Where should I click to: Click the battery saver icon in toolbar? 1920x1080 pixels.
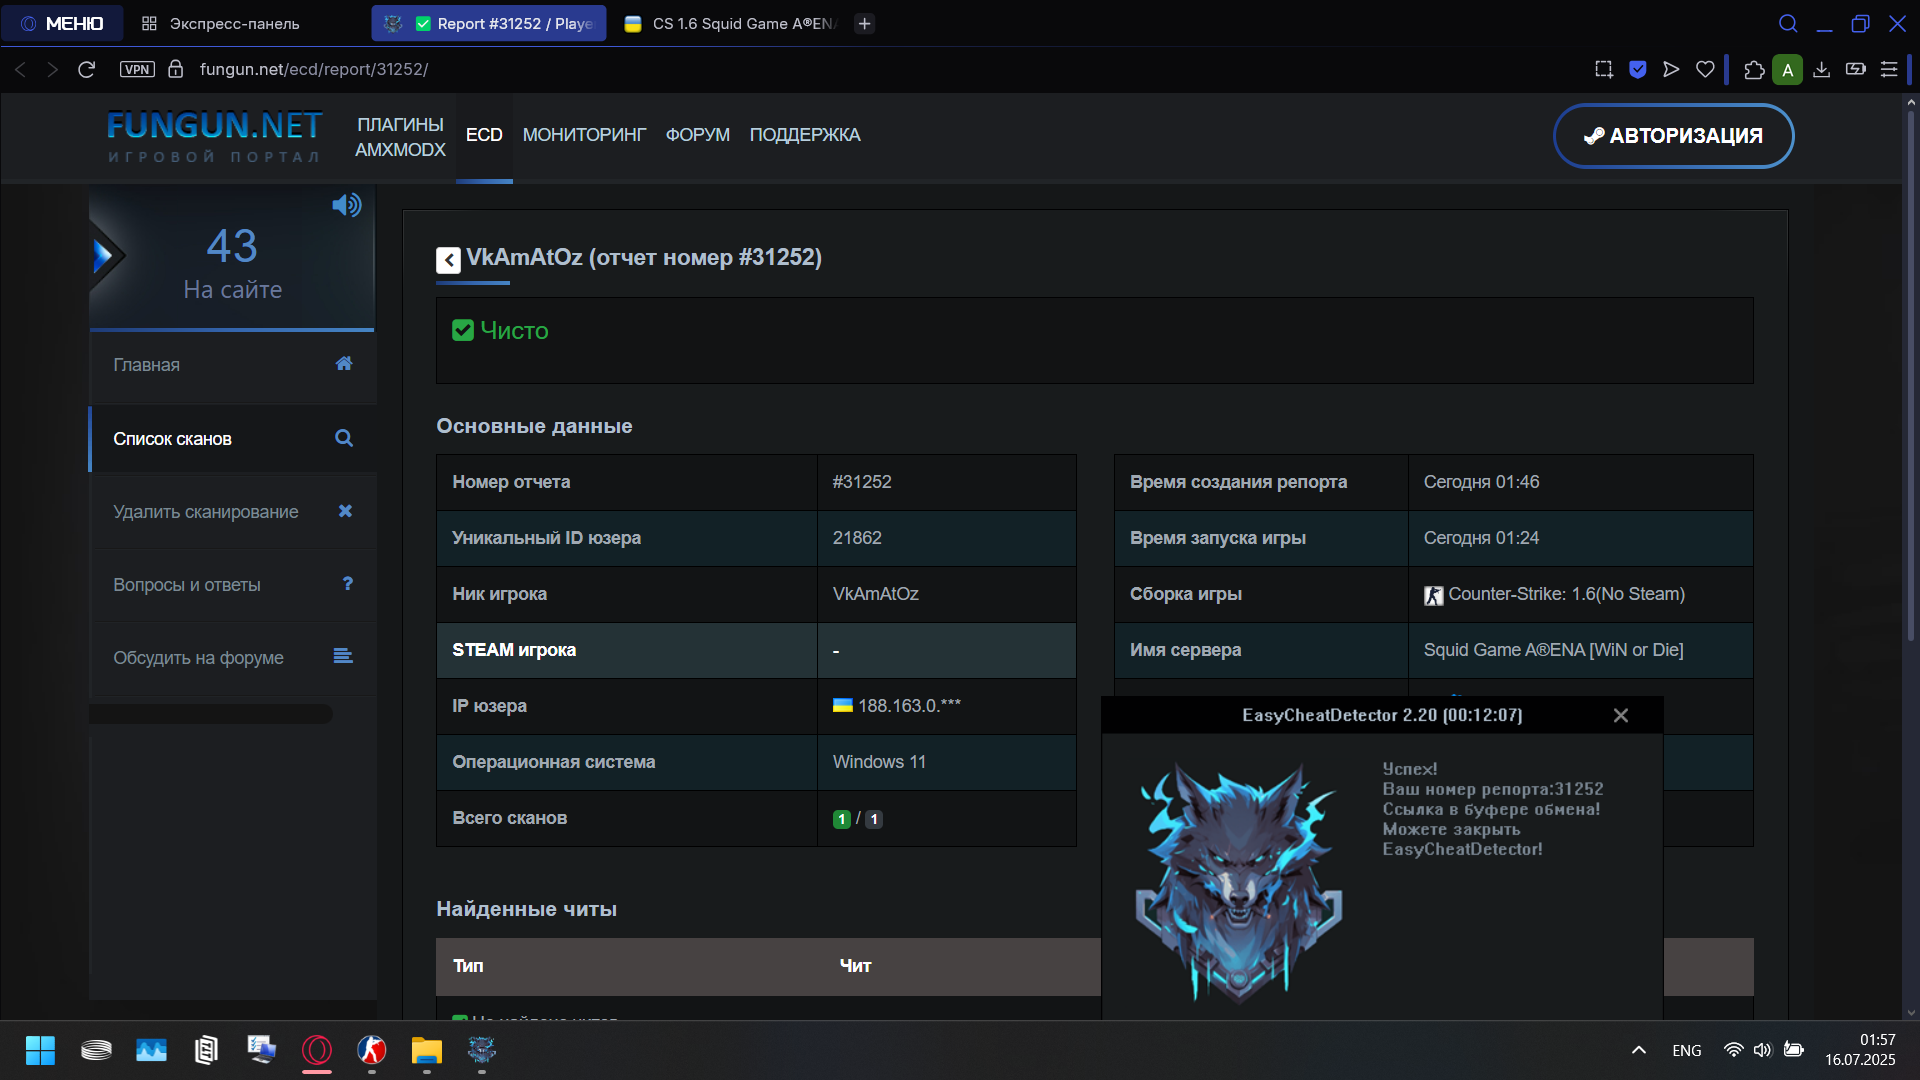click(x=1856, y=69)
